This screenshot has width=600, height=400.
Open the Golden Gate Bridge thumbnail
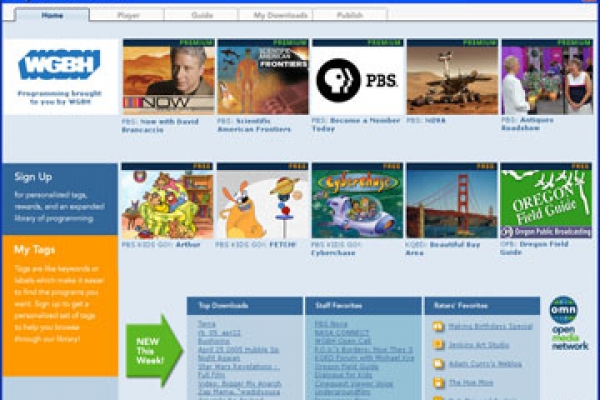point(452,200)
